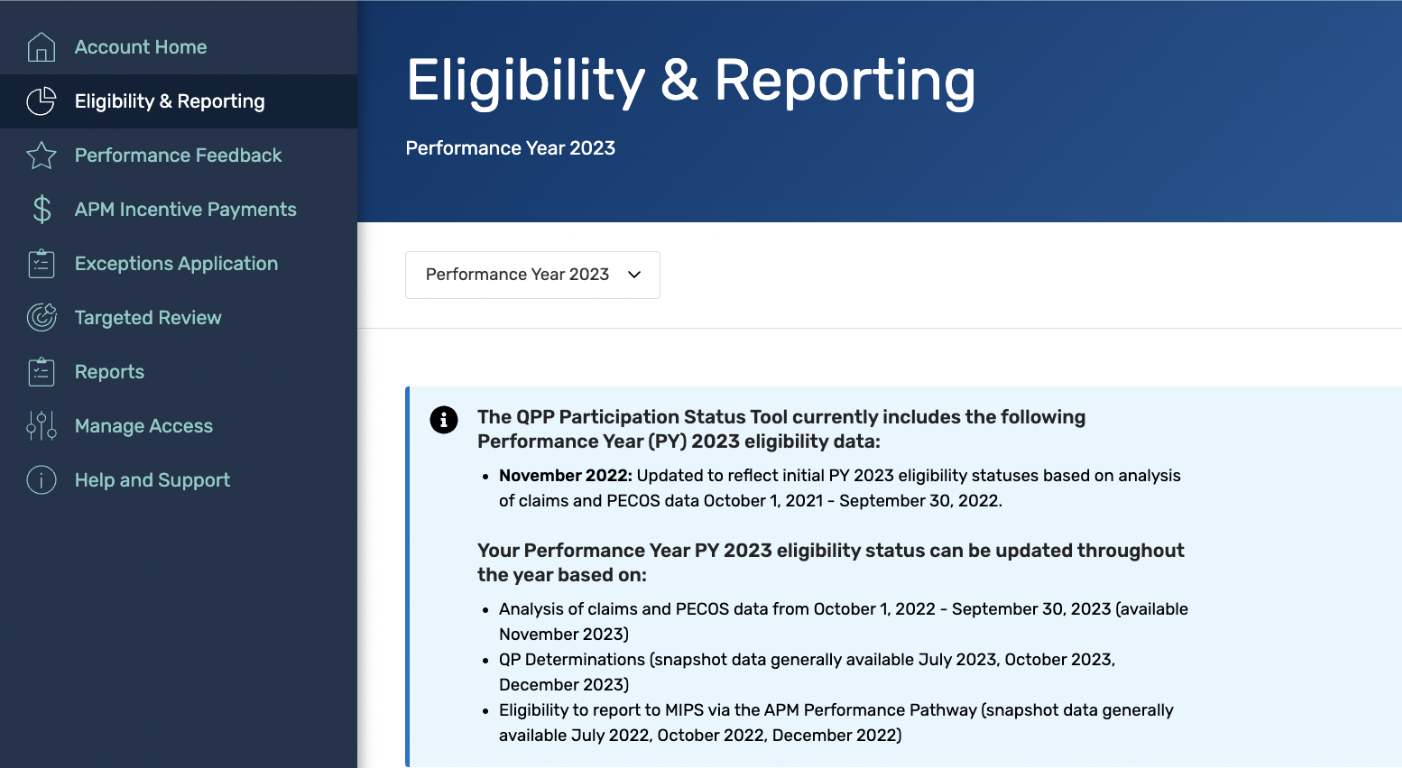This screenshot has height=768, width=1402.
Task: Click the info icon on the eligibility notice banner
Action: click(443, 420)
